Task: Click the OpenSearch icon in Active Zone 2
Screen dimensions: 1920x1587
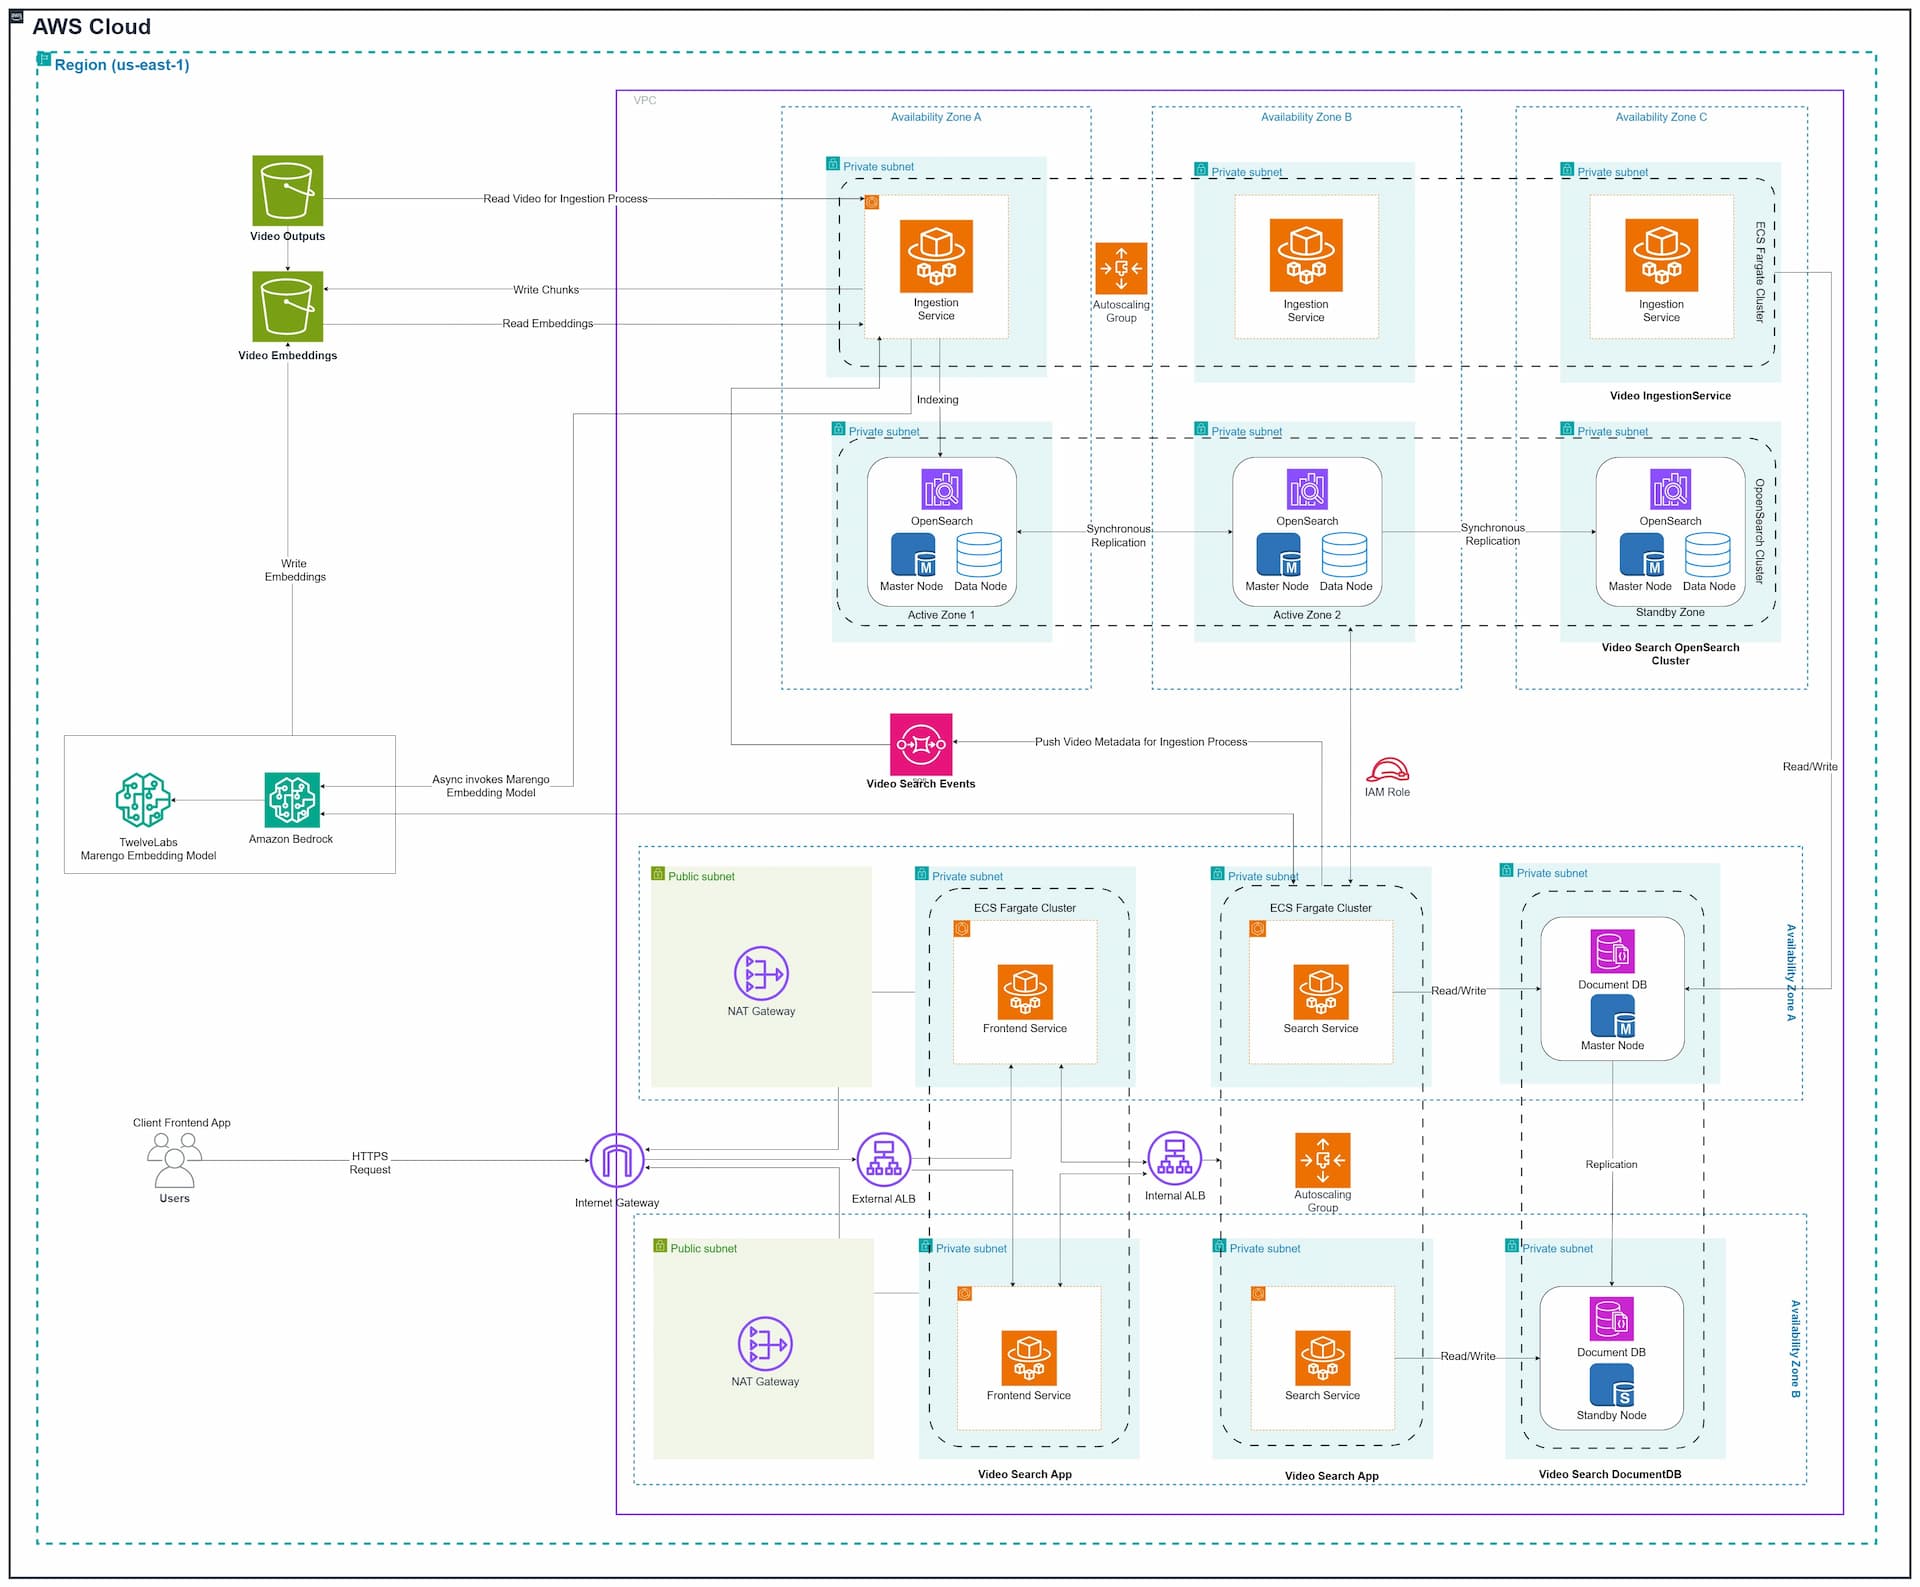Action: (1307, 489)
